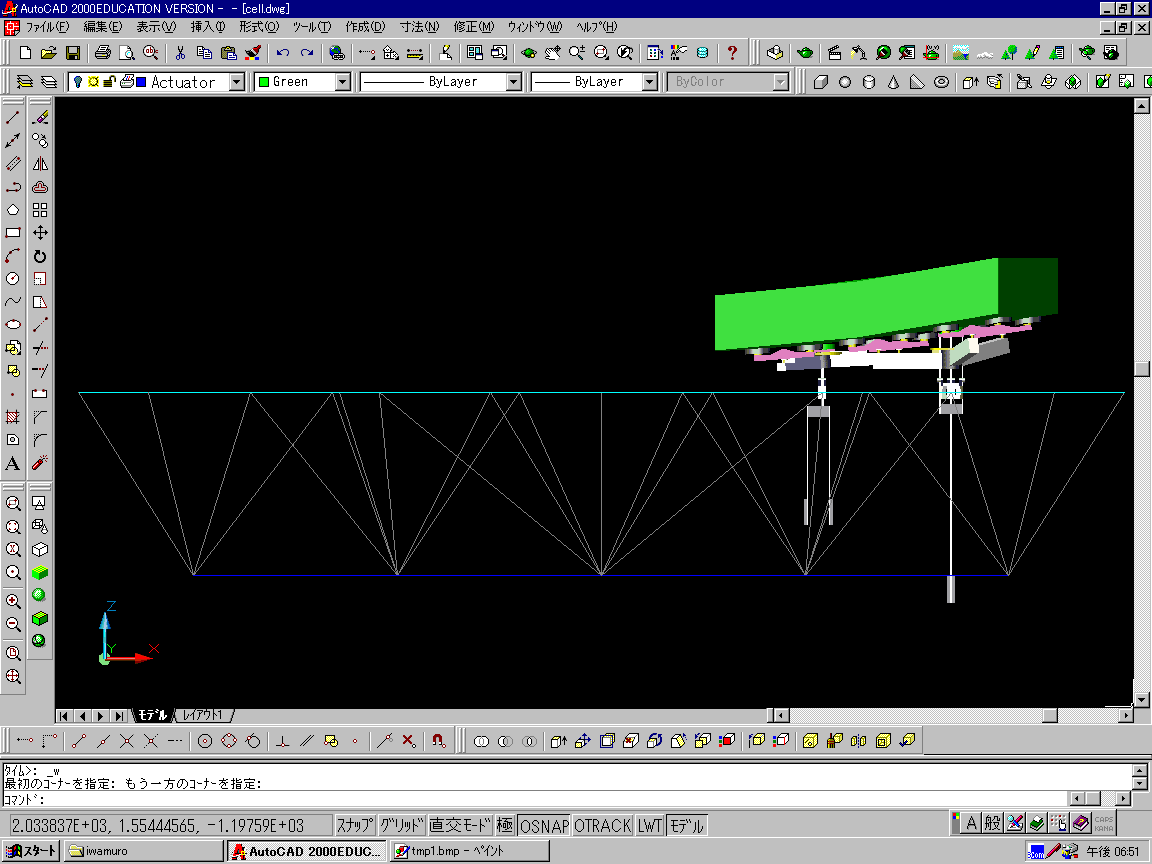Activate the Pan Realtime hand tool
This screenshot has width=1152, height=864.
tap(552, 53)
